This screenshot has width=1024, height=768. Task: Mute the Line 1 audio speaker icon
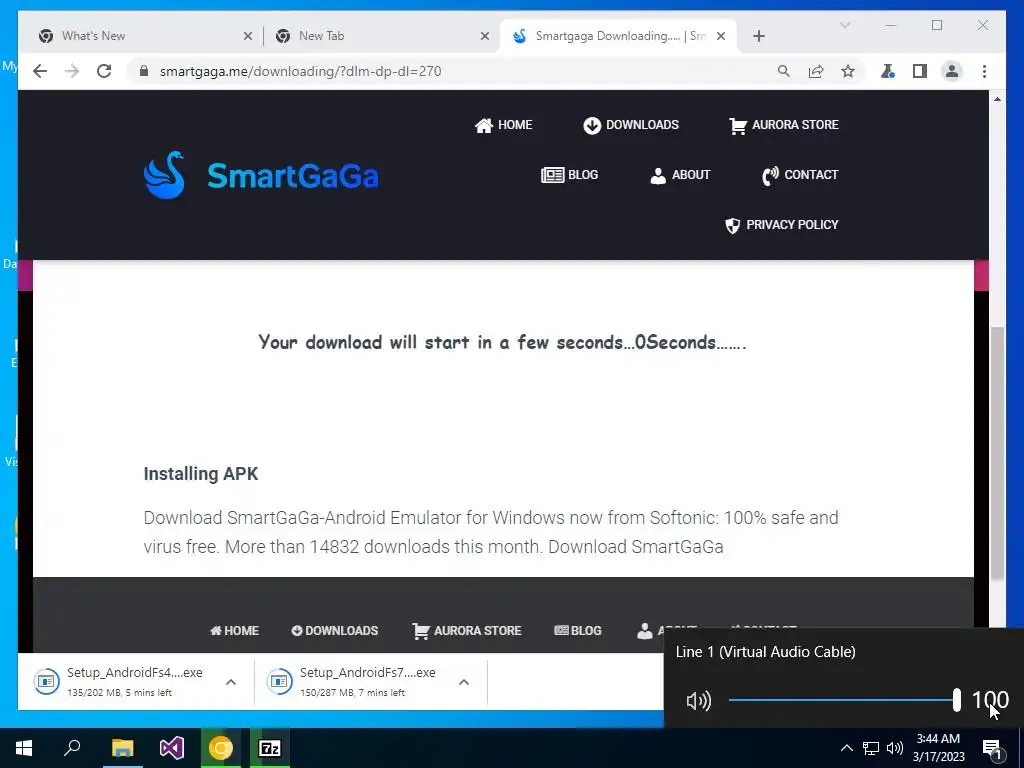point(699,701)
